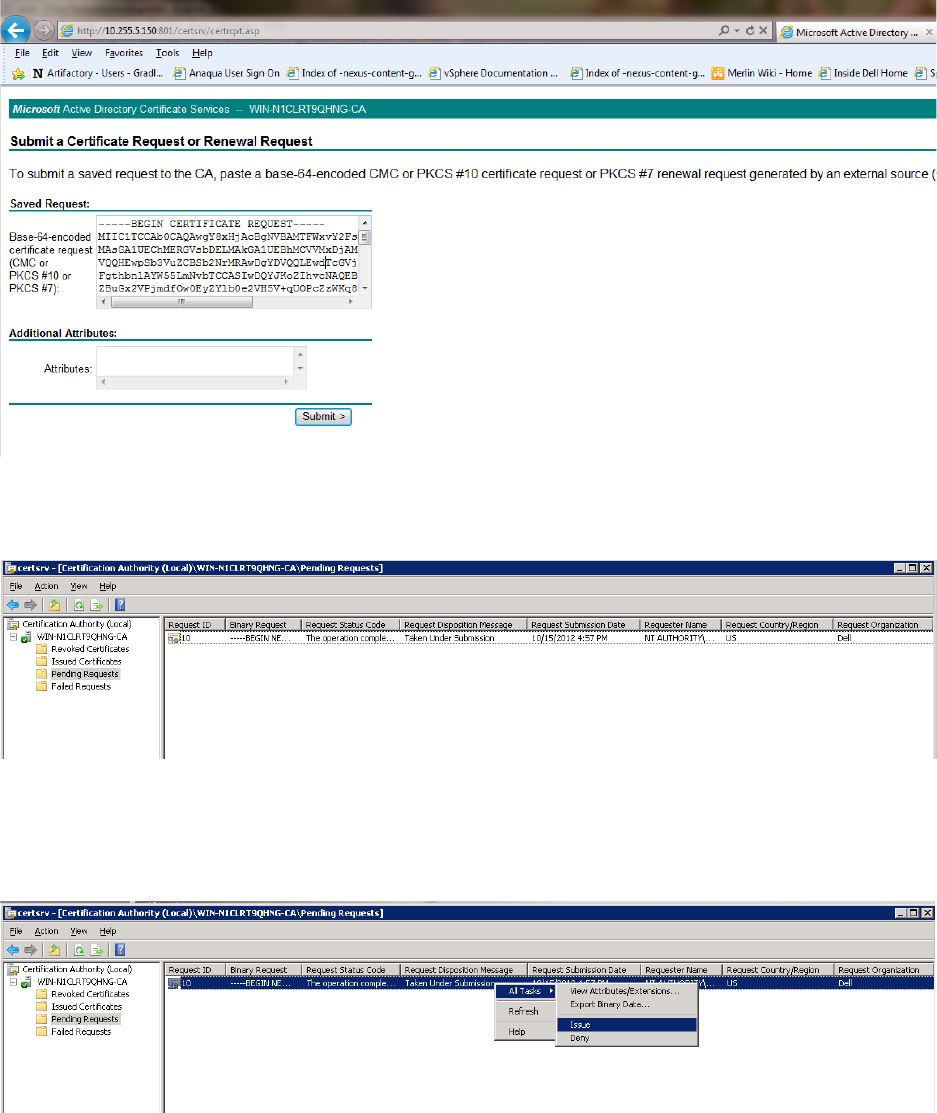This screenshot has height=1113, width=937.
Task: Stop loading with the X icon in address bar
Action: (x=763, y=31)
